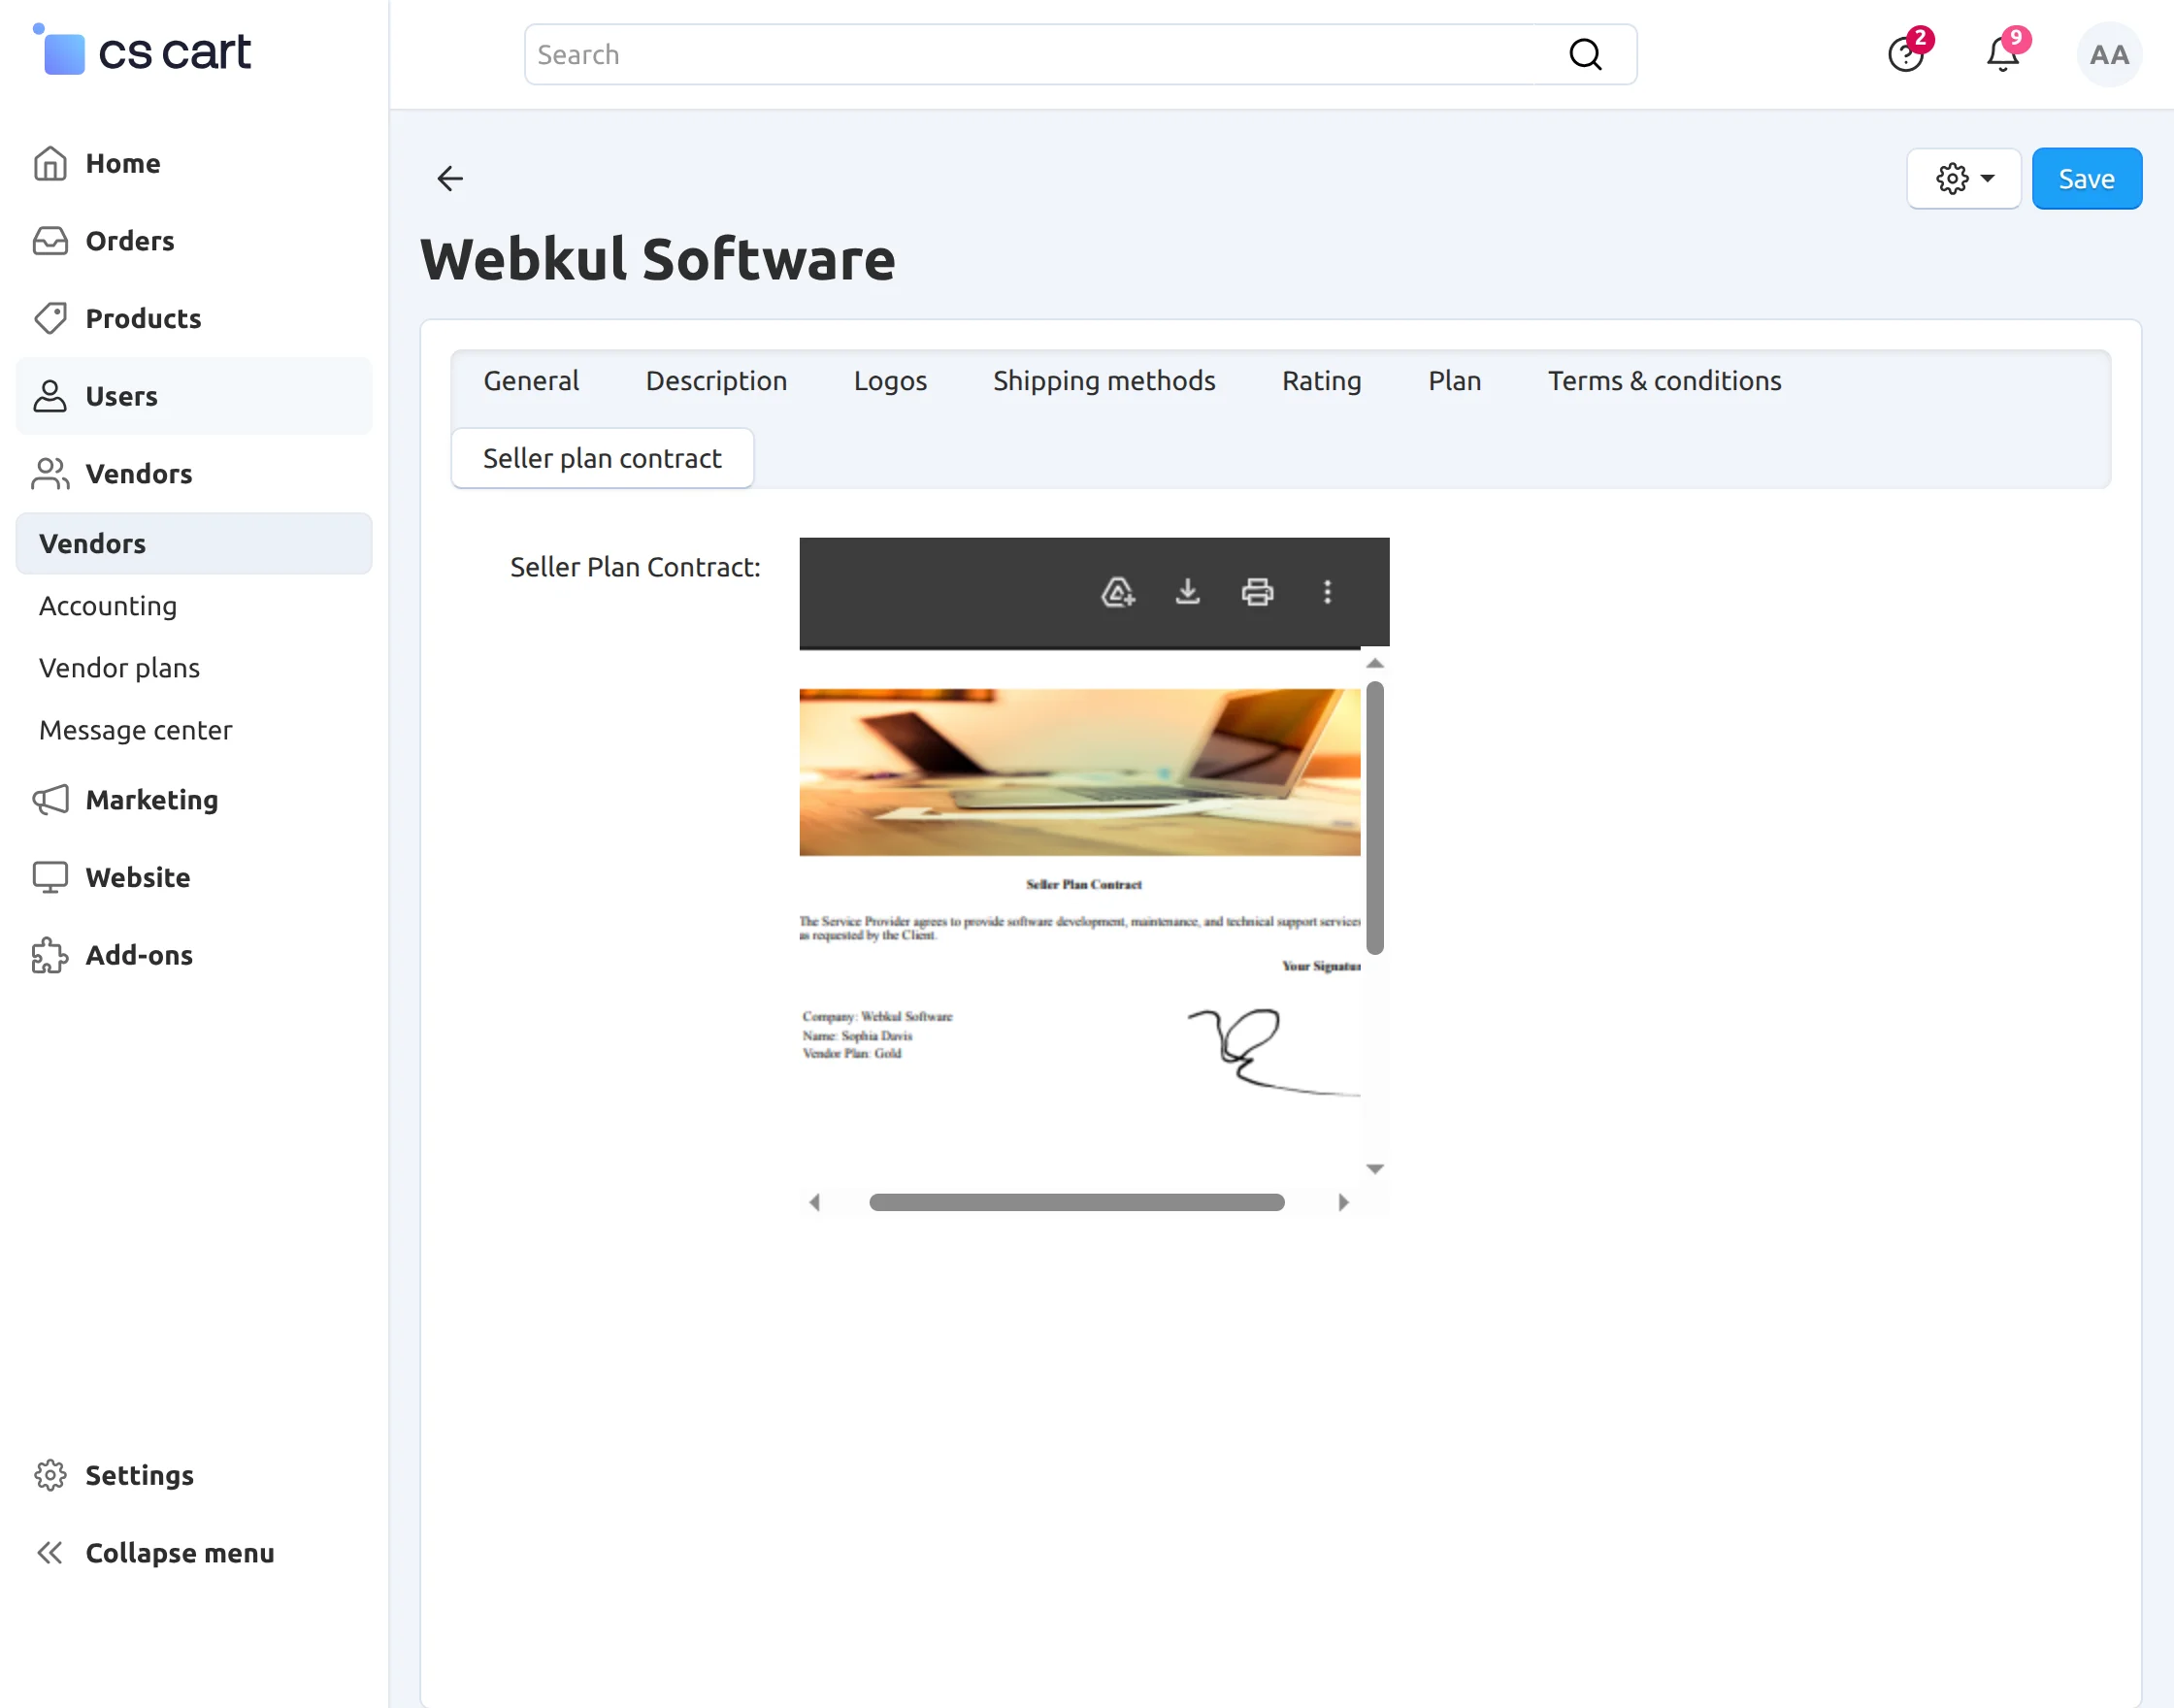
Task: Click the Website monitor icon
Action: pyautogui.click(x=50, y=877)
